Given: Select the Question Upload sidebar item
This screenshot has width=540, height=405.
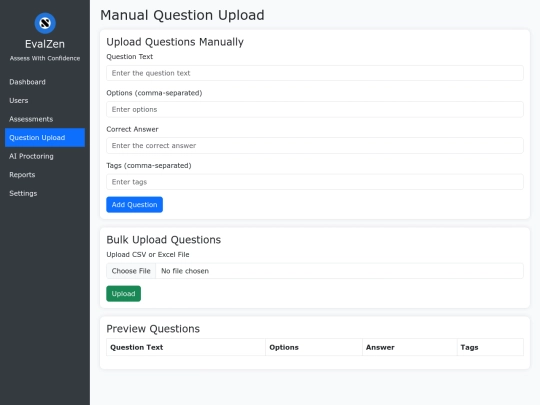Looking at the screenshot, I should 45,137.
